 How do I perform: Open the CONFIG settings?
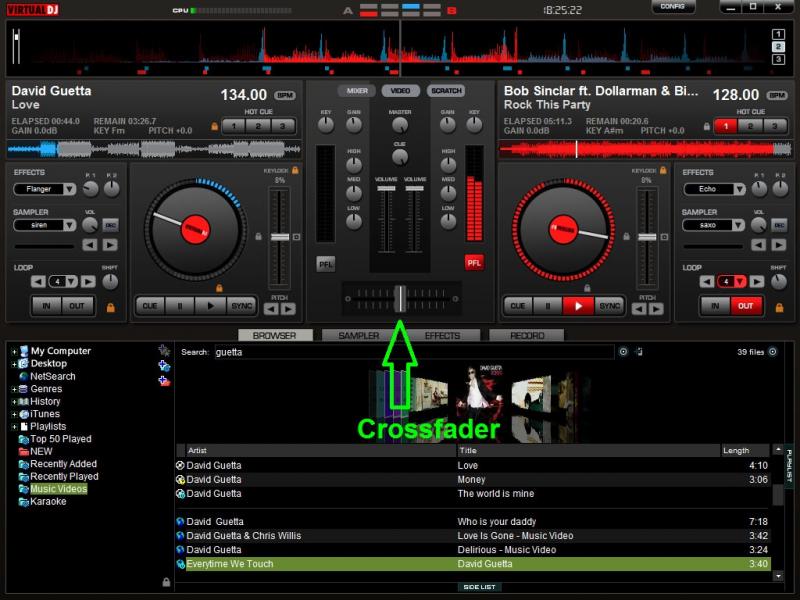[672, 7]
